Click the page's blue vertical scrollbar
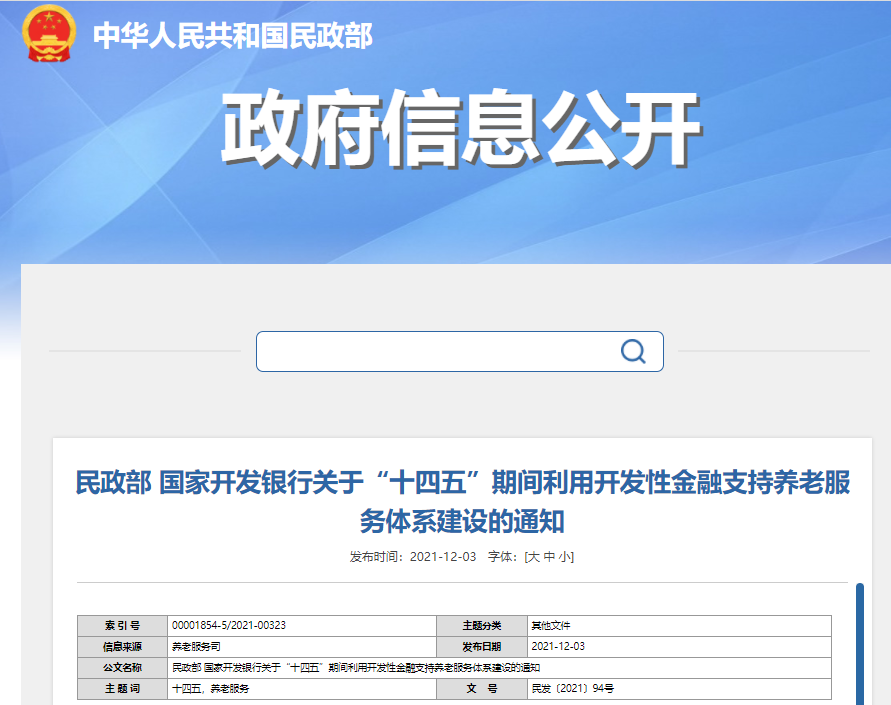891x705 pixels. tap(859, 640)
